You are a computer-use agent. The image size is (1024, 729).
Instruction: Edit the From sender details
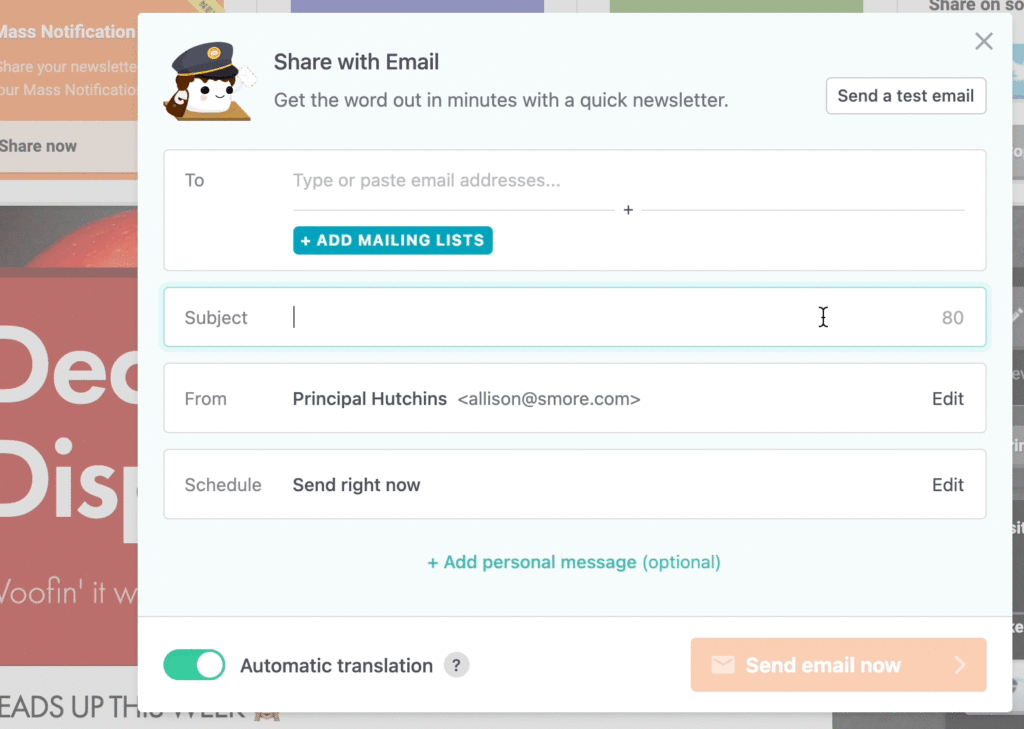pyautogui.click(x=948, y=398)
